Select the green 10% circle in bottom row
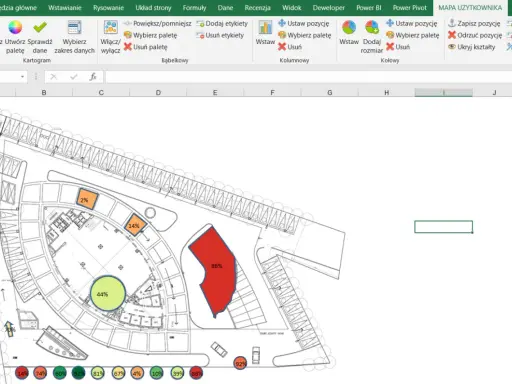Screen dimensions: 512x384 157,373
